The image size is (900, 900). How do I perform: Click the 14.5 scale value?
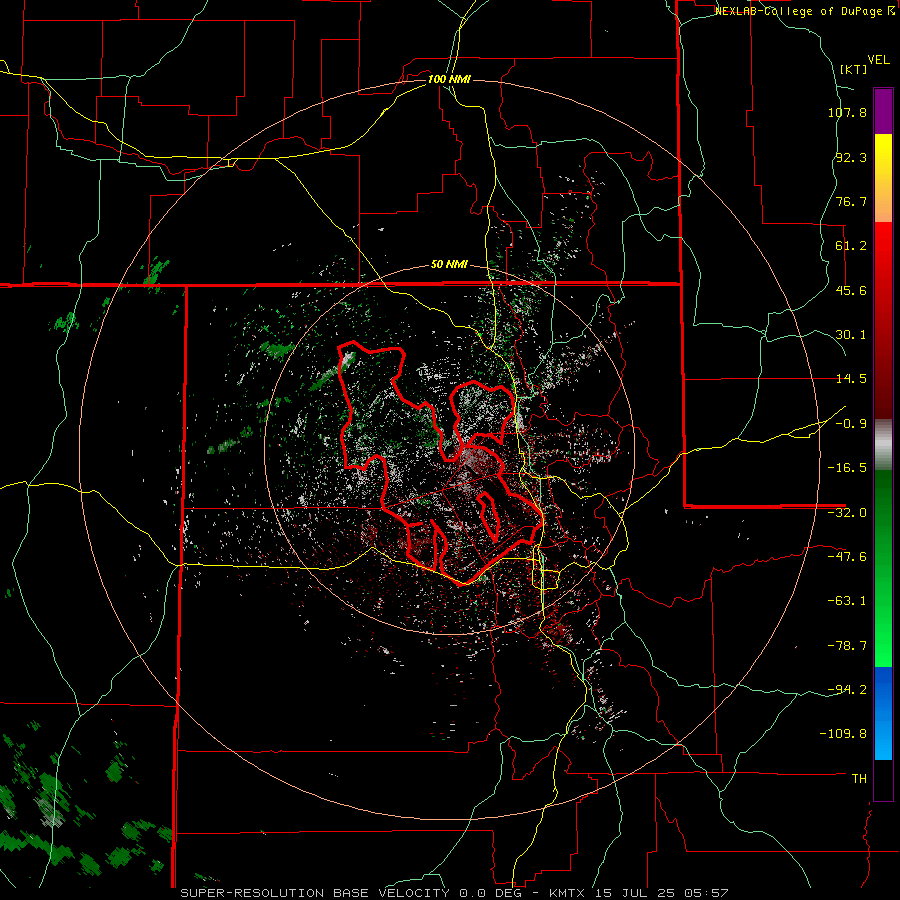pyautogui.click(x=851, y=379)
